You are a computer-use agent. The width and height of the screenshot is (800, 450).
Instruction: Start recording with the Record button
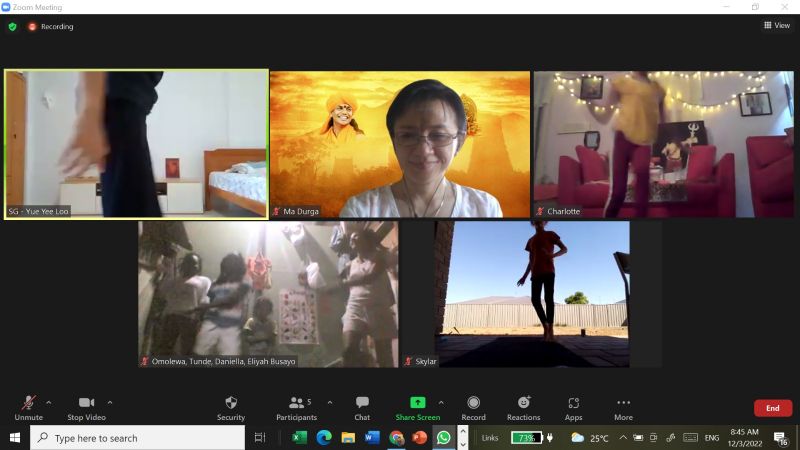click(473, 403)
